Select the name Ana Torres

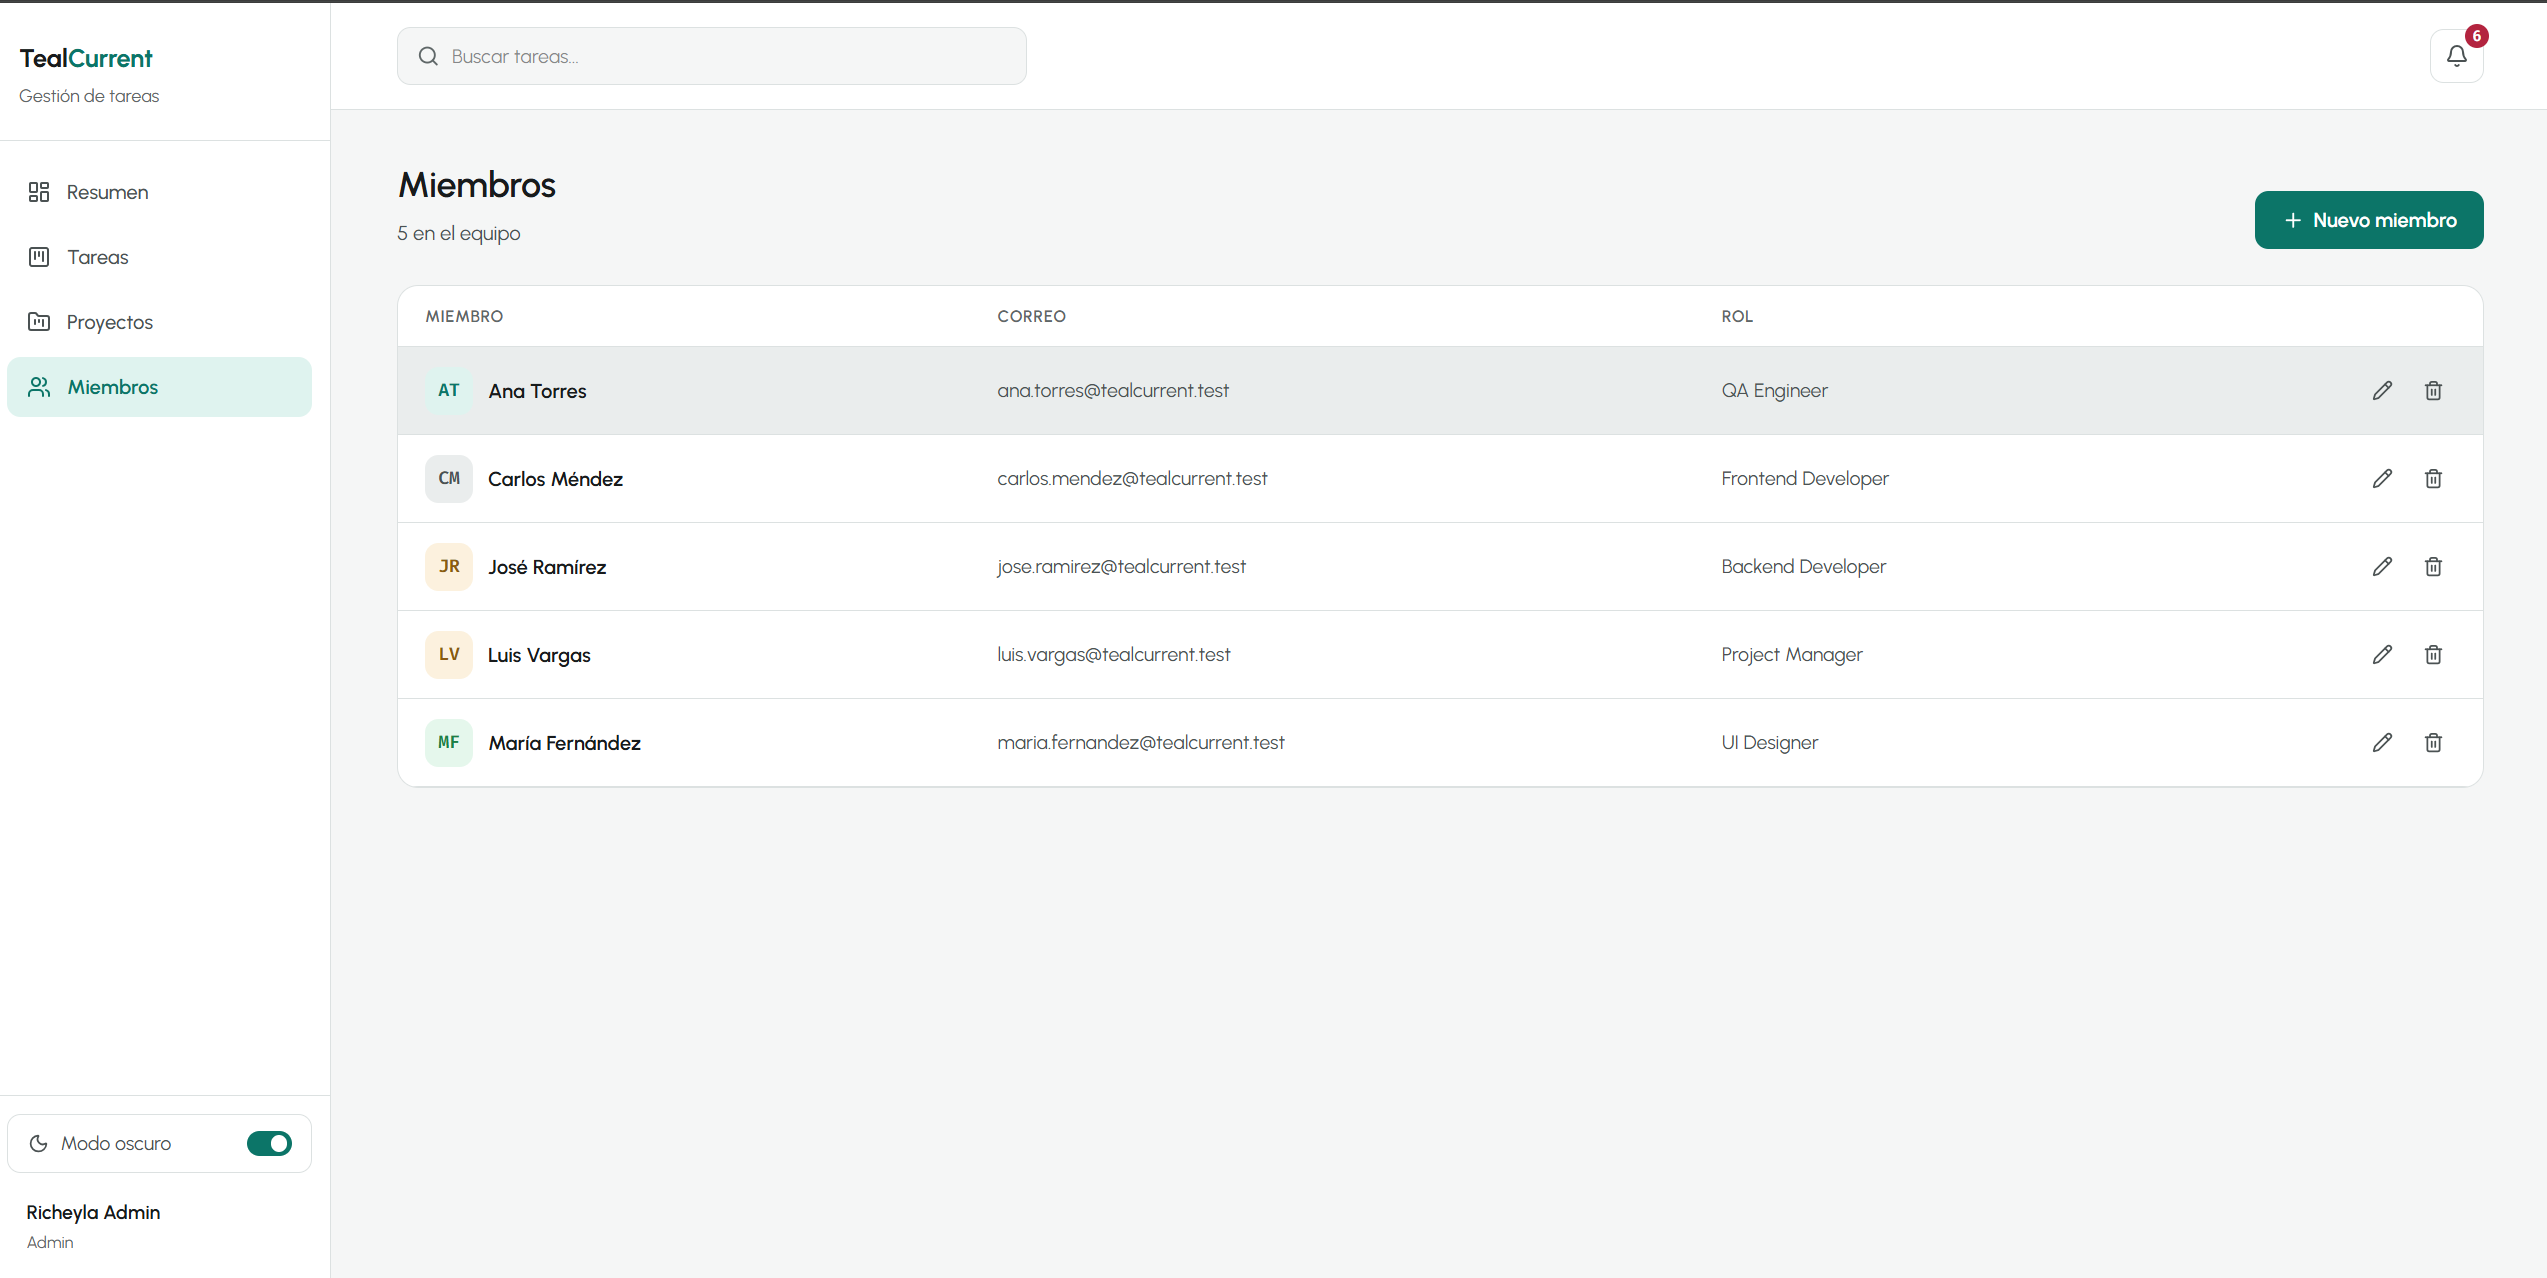pyautogui.click(x=537, y=391)
